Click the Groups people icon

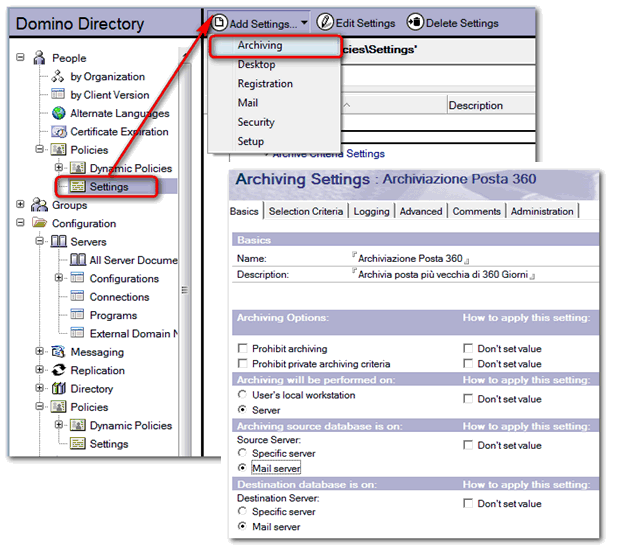(40, 205)
